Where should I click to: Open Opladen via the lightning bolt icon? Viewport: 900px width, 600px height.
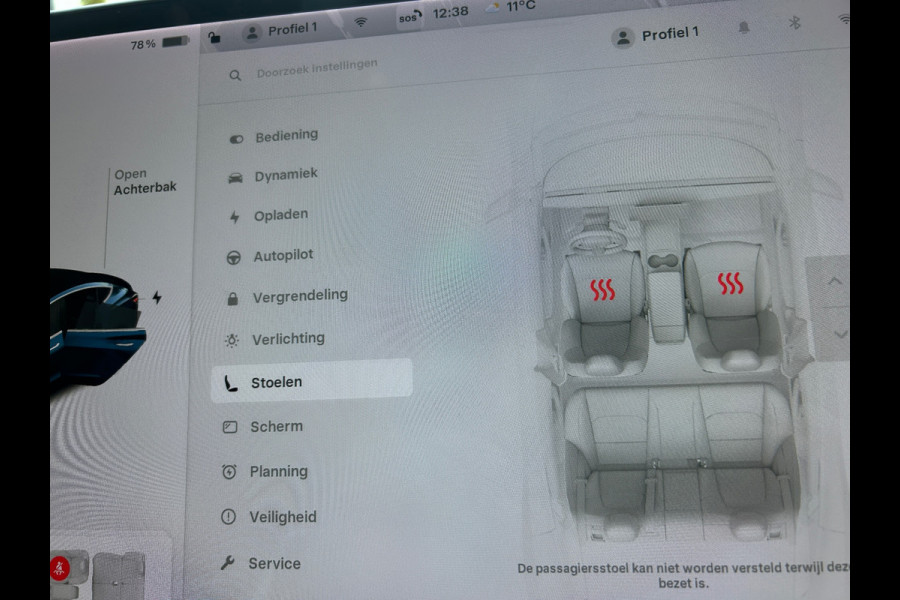coord(234,215)
